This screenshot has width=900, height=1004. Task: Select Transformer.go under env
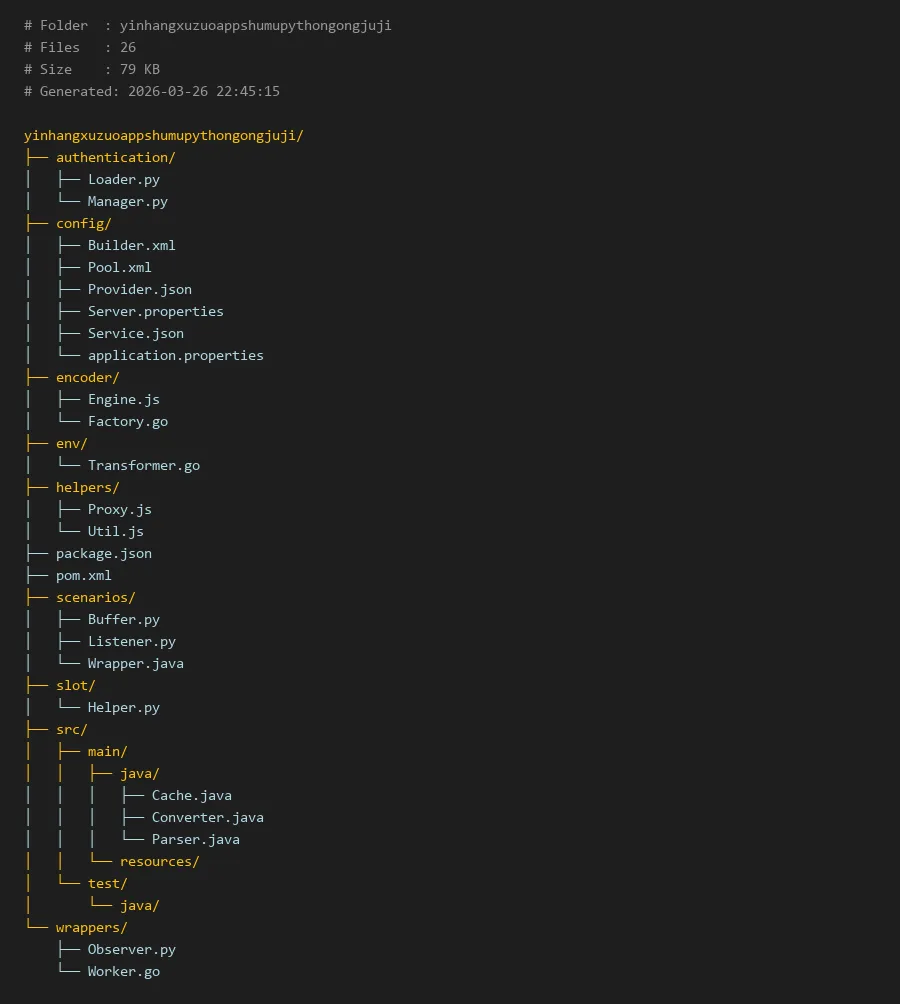point(143,465)
